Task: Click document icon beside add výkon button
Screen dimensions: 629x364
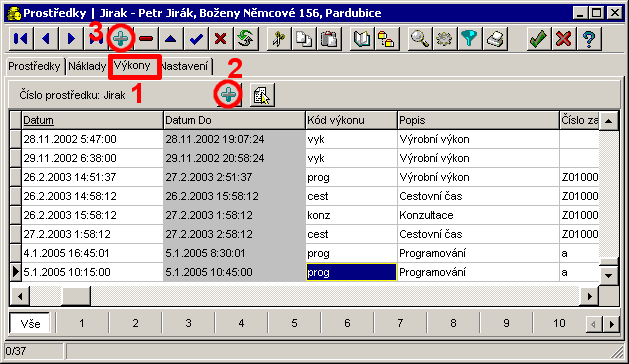Action: pos(262,95)
